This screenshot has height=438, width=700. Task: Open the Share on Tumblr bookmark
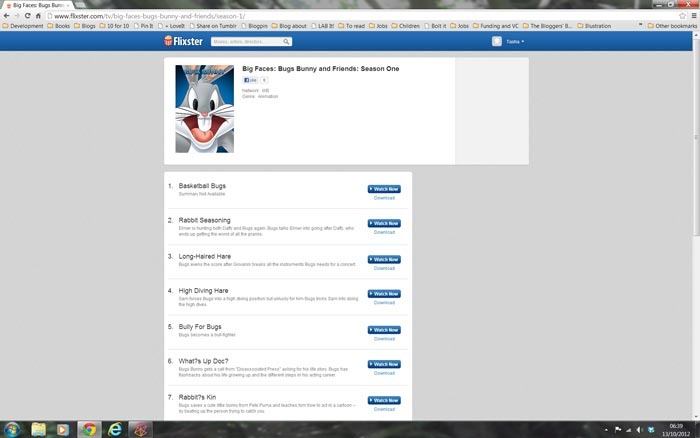[x=213, y=26]
